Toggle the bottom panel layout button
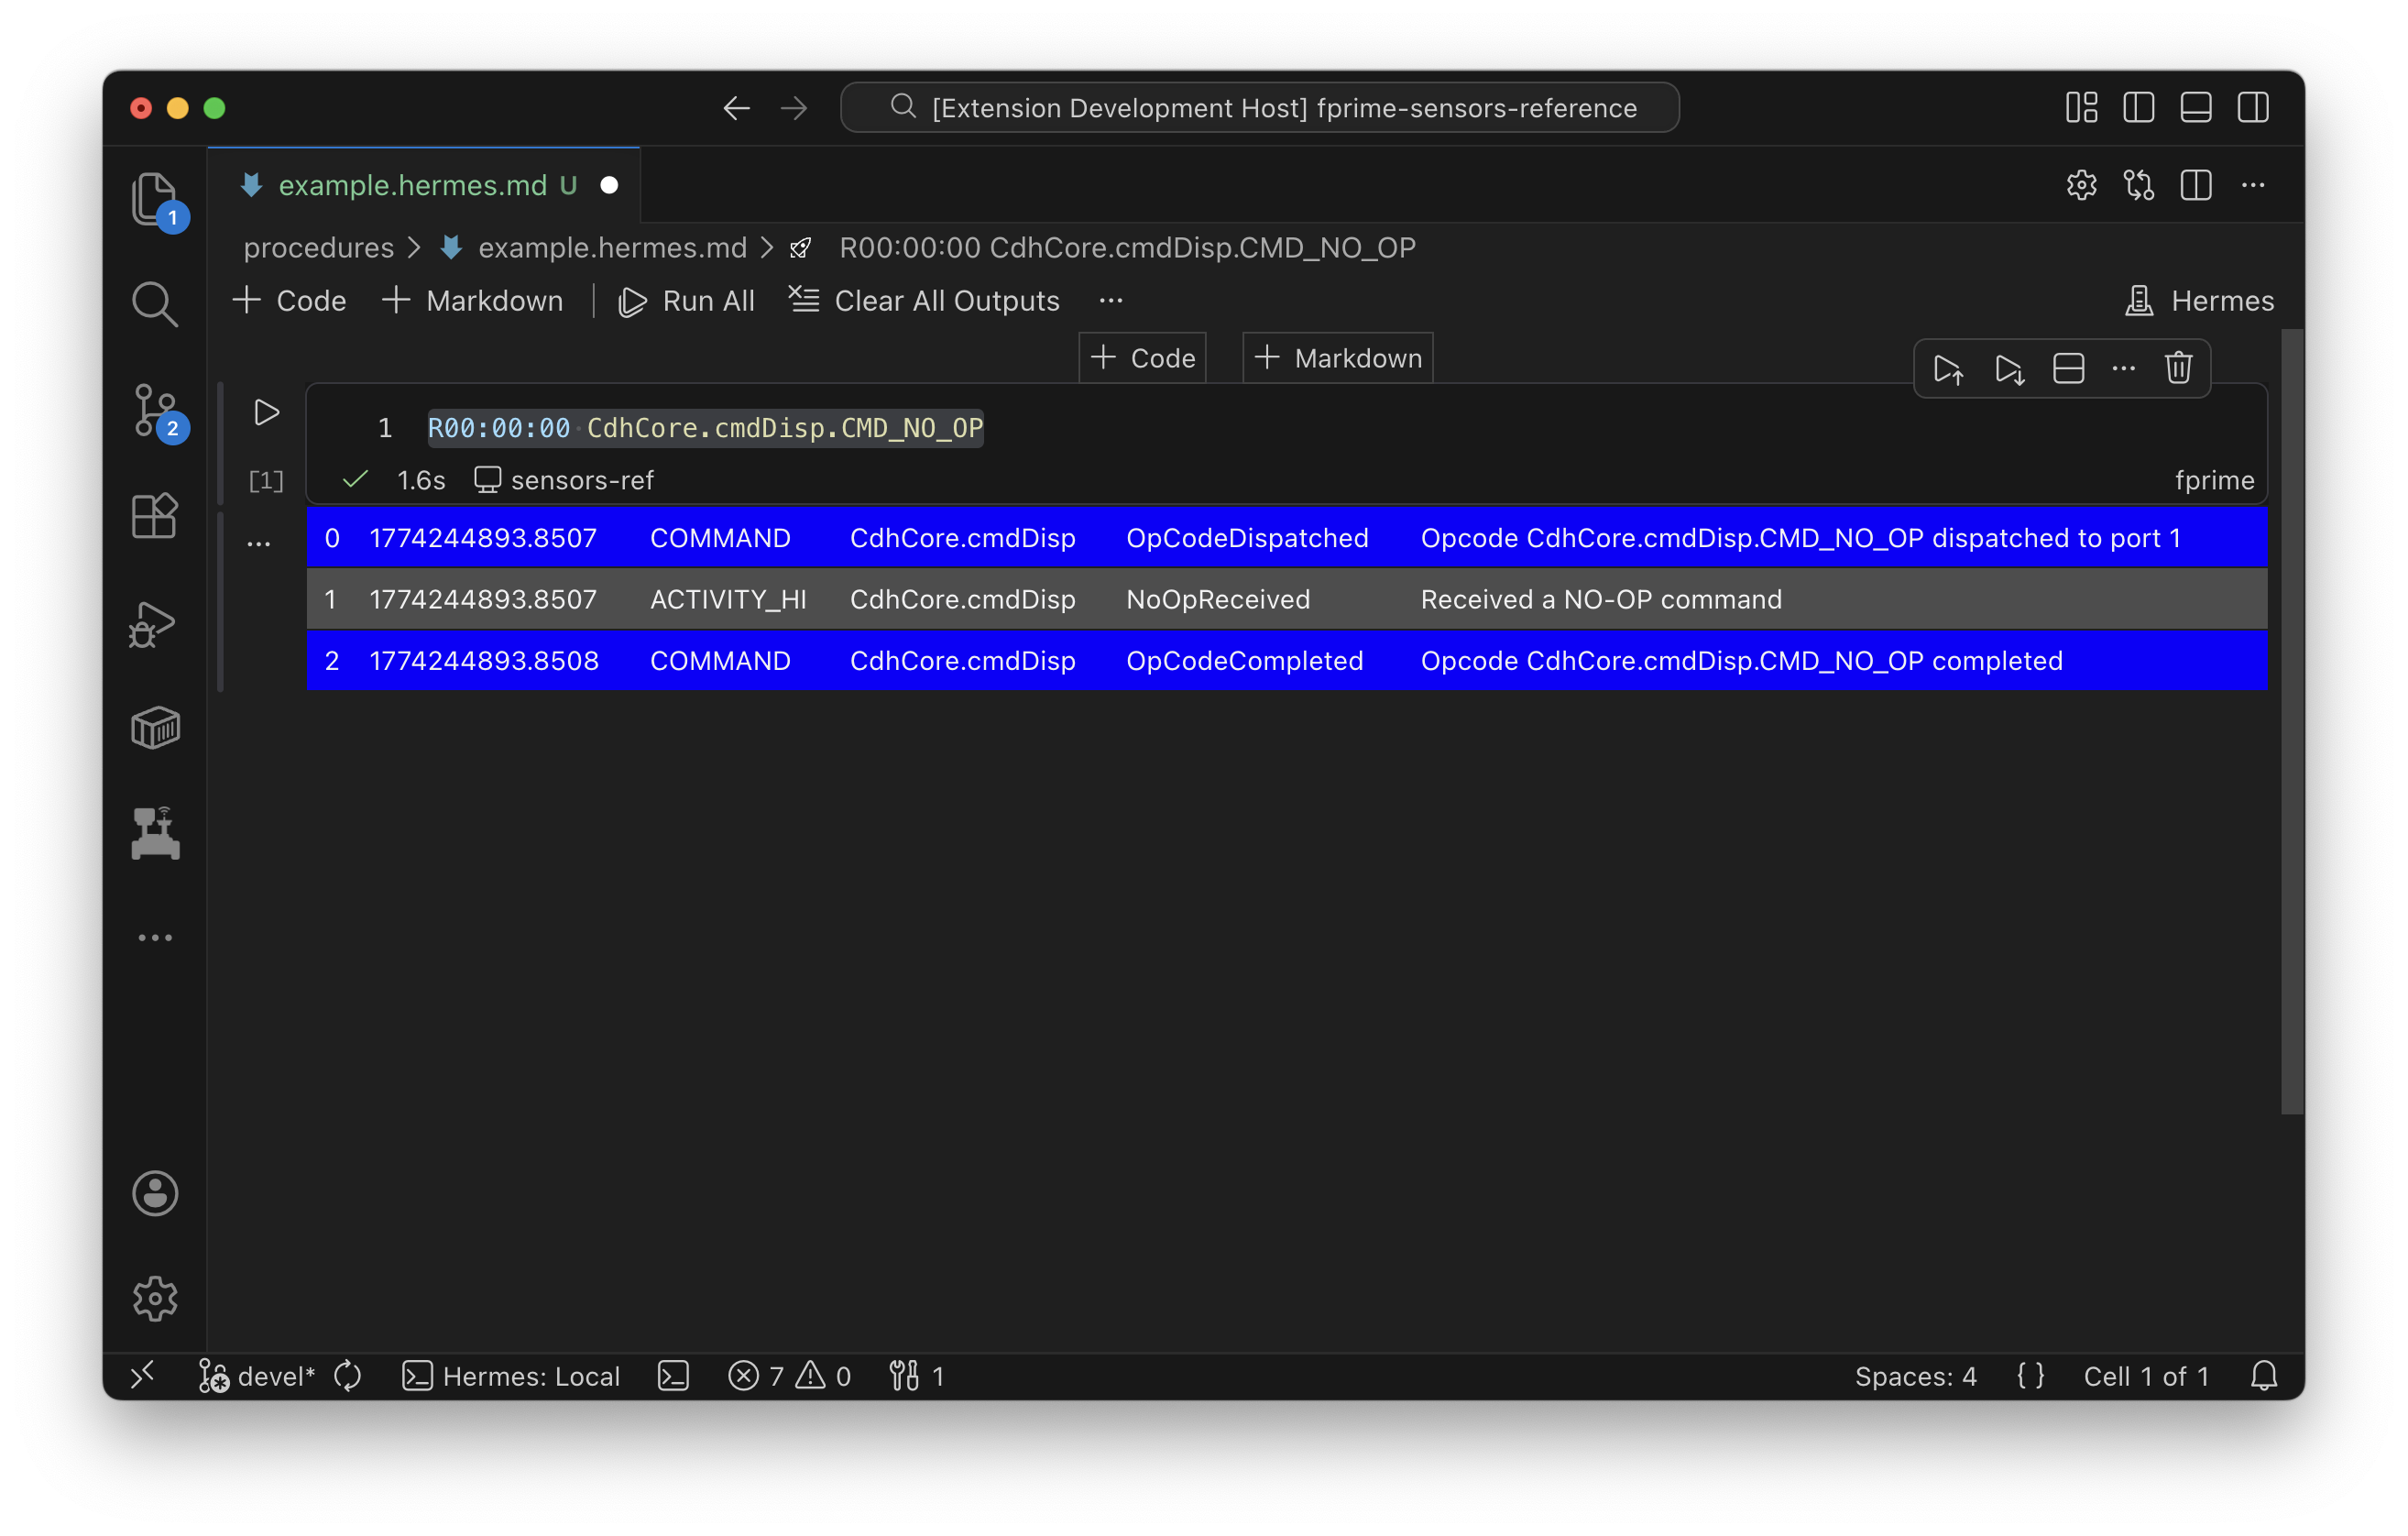Screen dimensions: 2408x1536 click(x=2195, y=108)
